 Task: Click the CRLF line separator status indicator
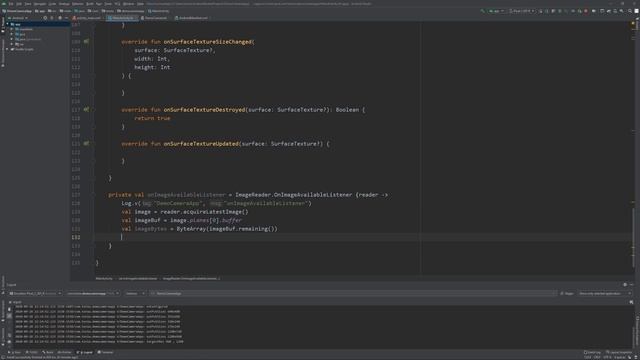click(597, 358)
